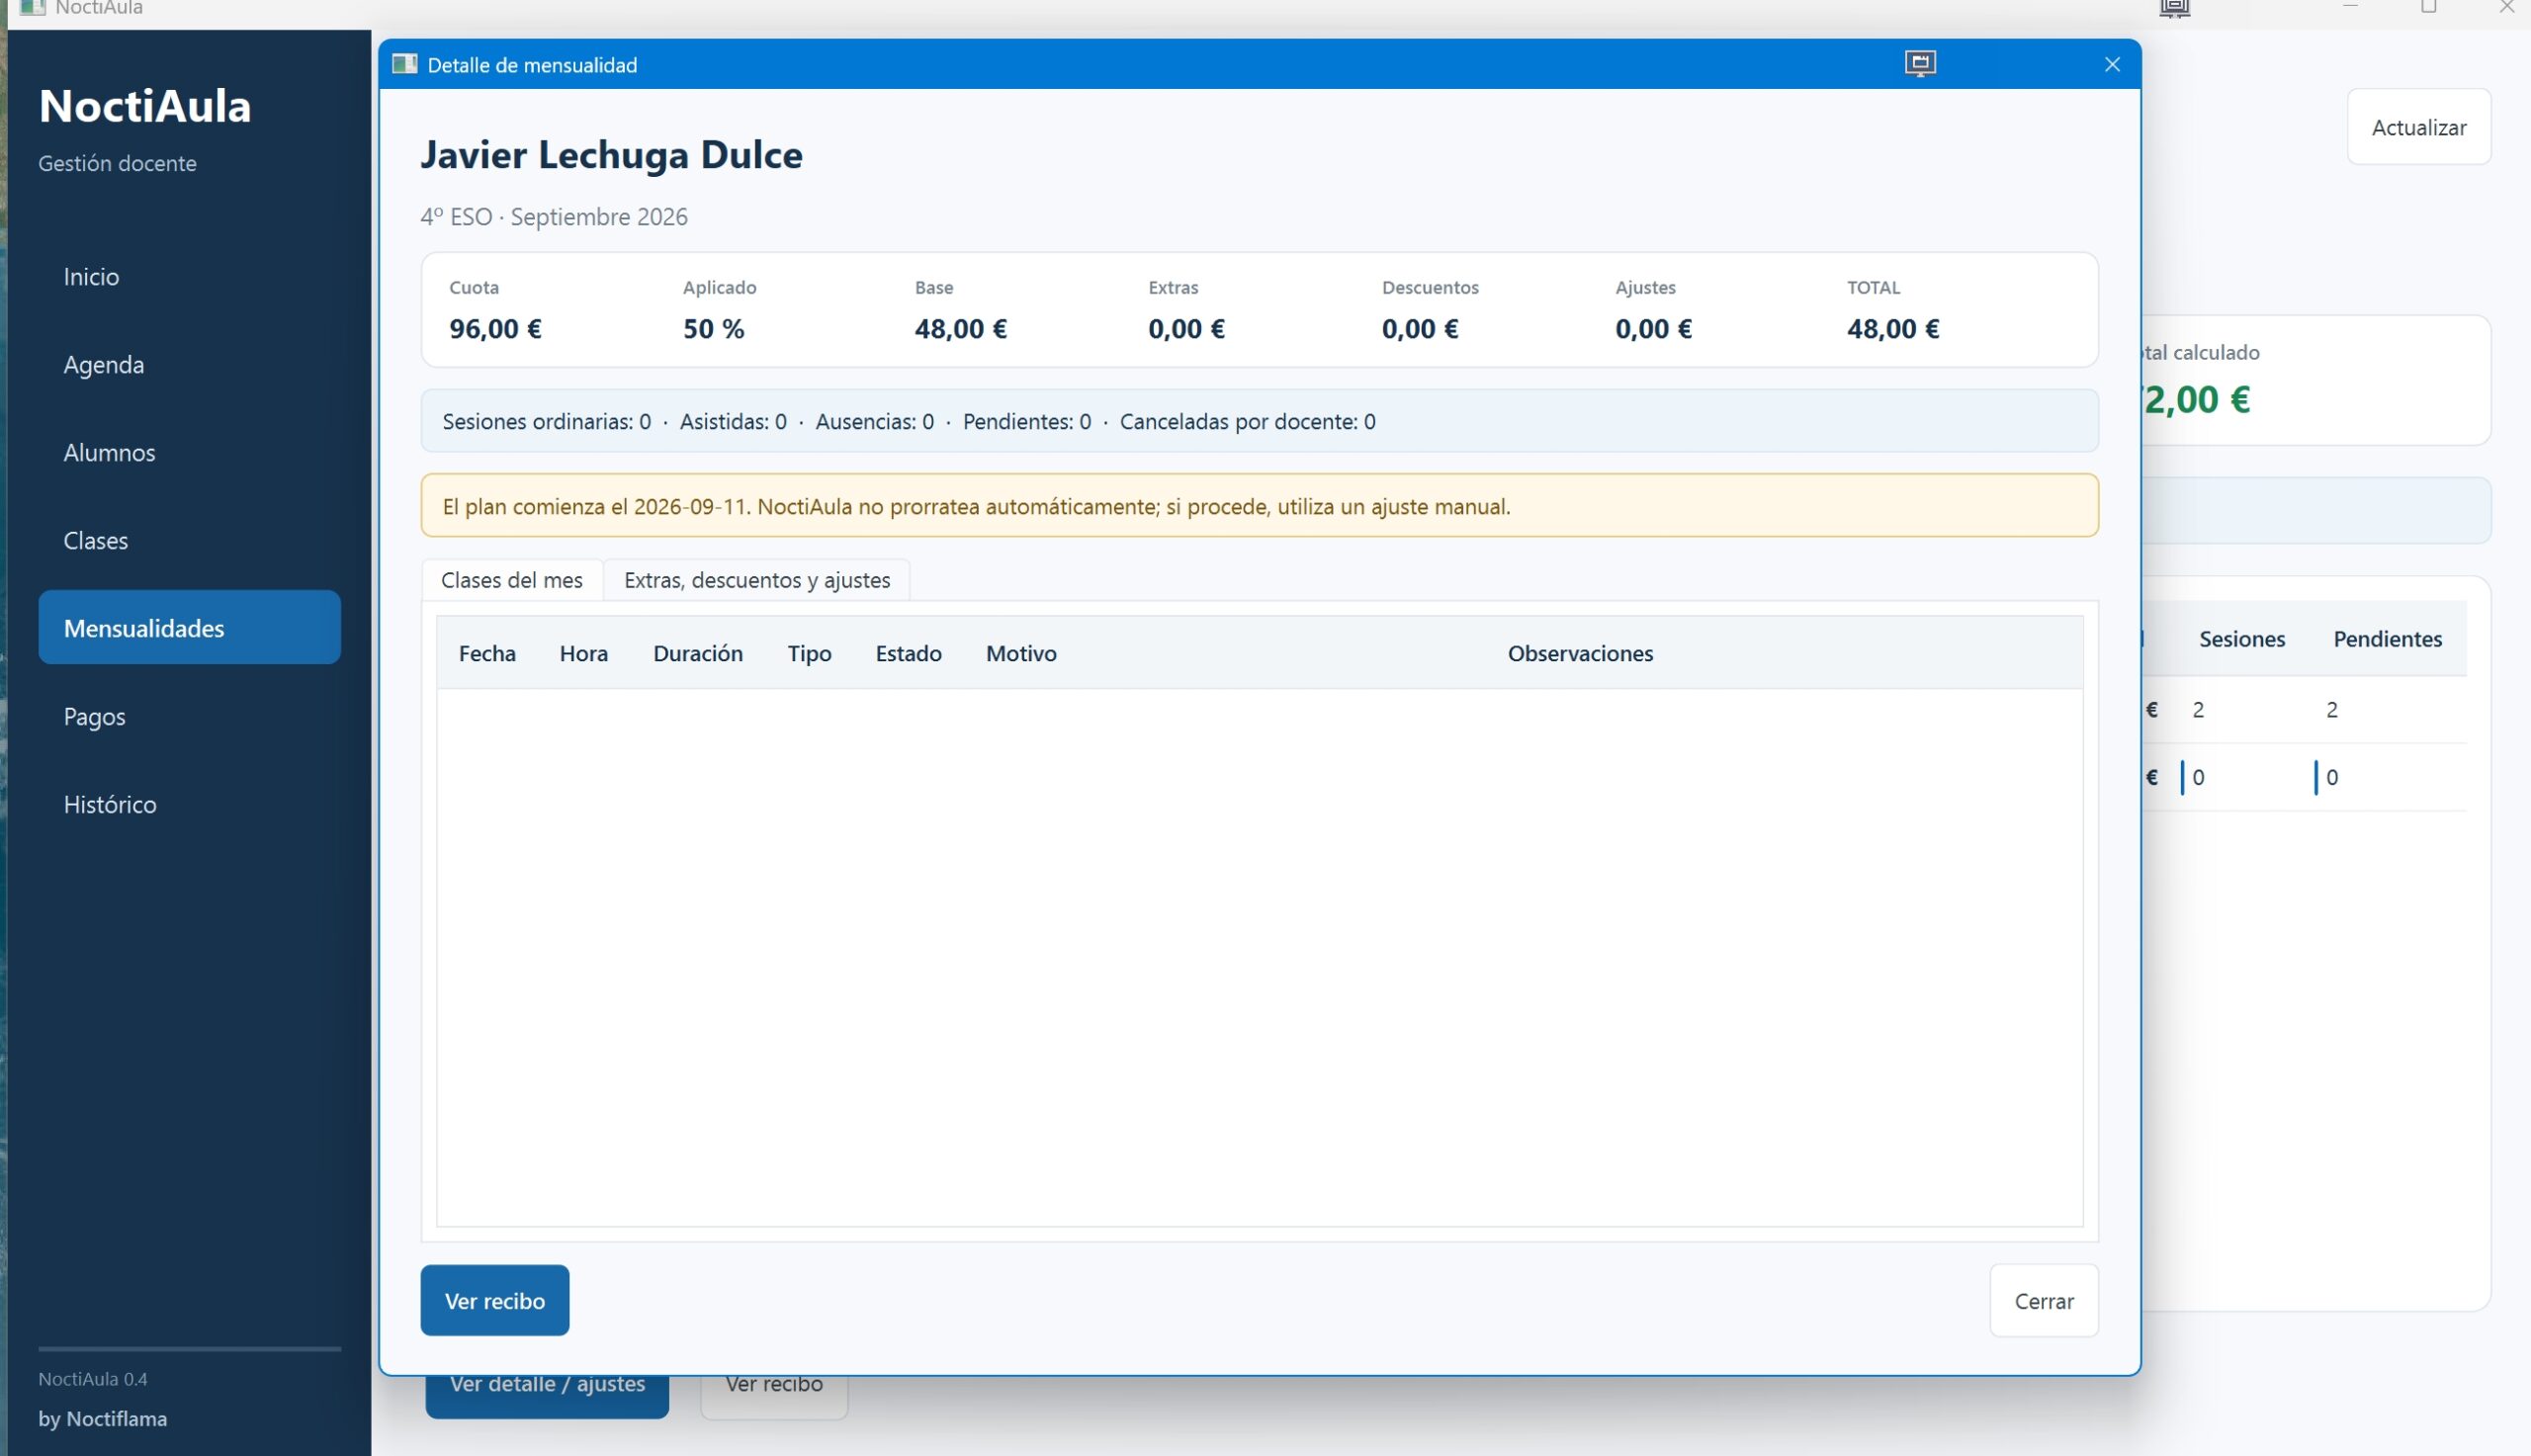Open Extras, descuentos y ajustes tab
Viewport: 2531px width, 1456px height.
tap(756, 580)
